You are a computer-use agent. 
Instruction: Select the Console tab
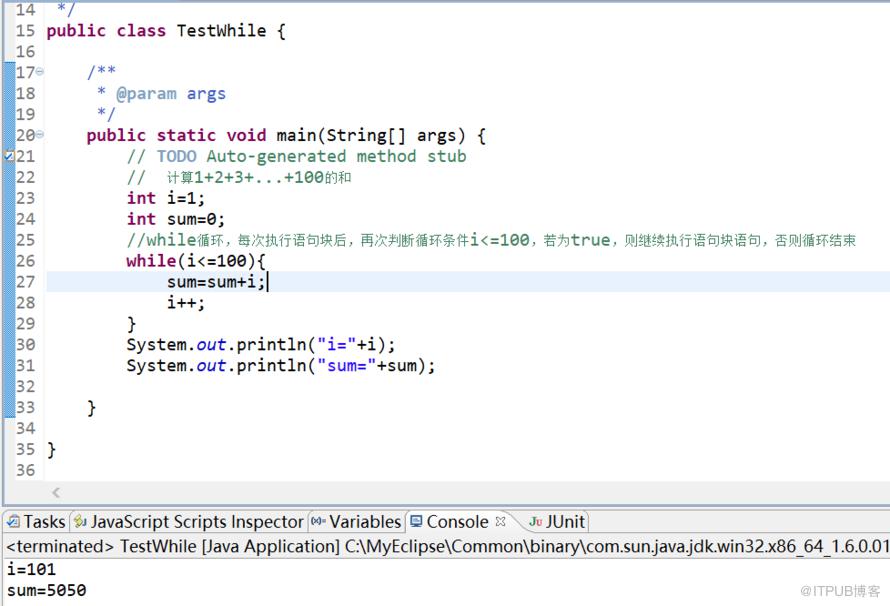coord(457,521)
